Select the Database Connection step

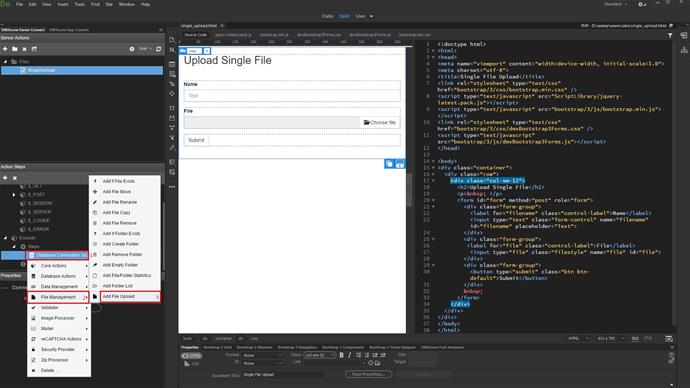(x=58, y=255)
